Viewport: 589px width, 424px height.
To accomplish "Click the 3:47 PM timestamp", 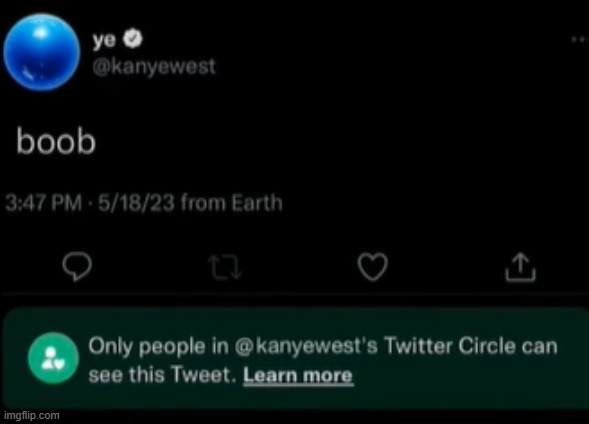I will click(44, 203).
